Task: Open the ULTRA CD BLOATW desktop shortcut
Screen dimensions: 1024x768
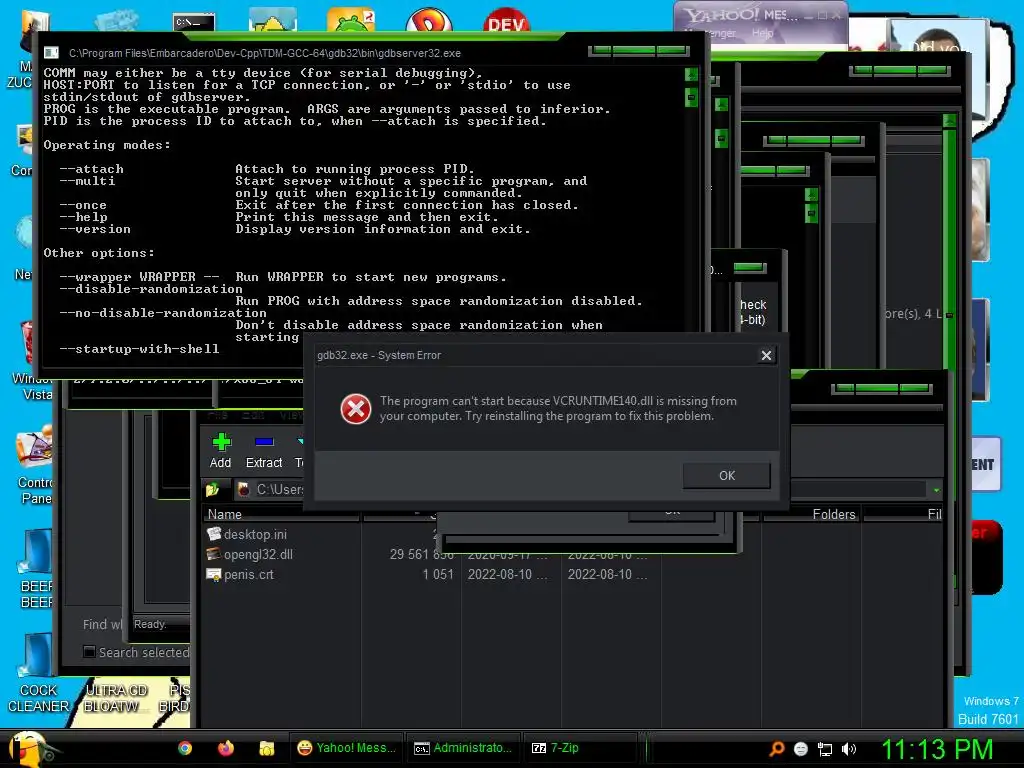Action: pos(116,697)
